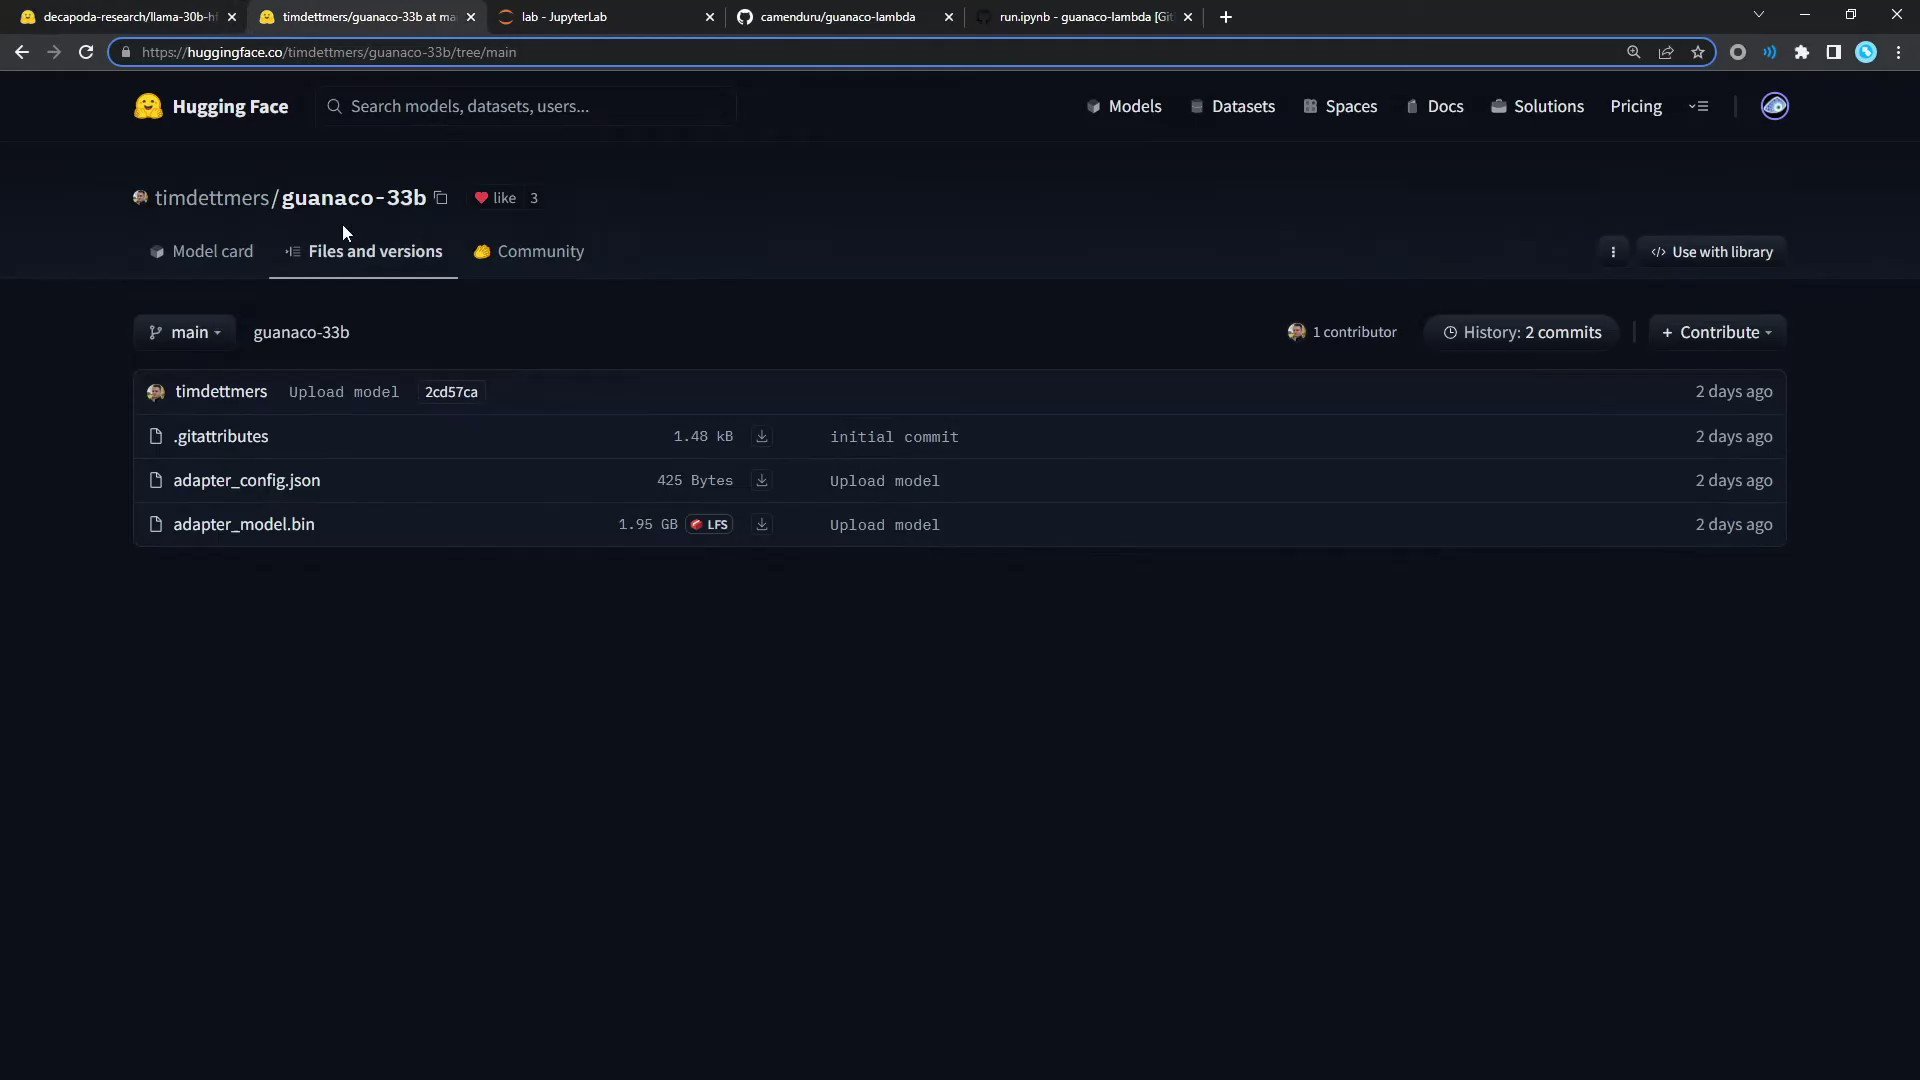
Task: Open Solutions navigation menu
Action: pos(1537,106)
